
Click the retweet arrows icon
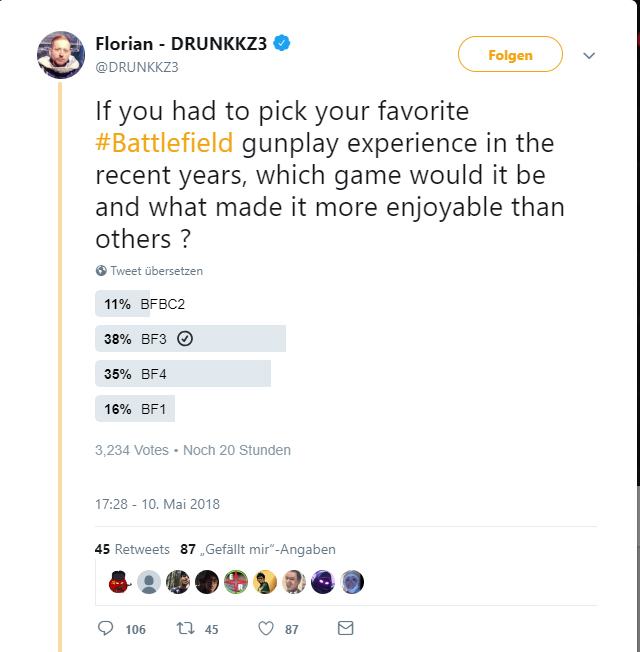coord(184,629)
